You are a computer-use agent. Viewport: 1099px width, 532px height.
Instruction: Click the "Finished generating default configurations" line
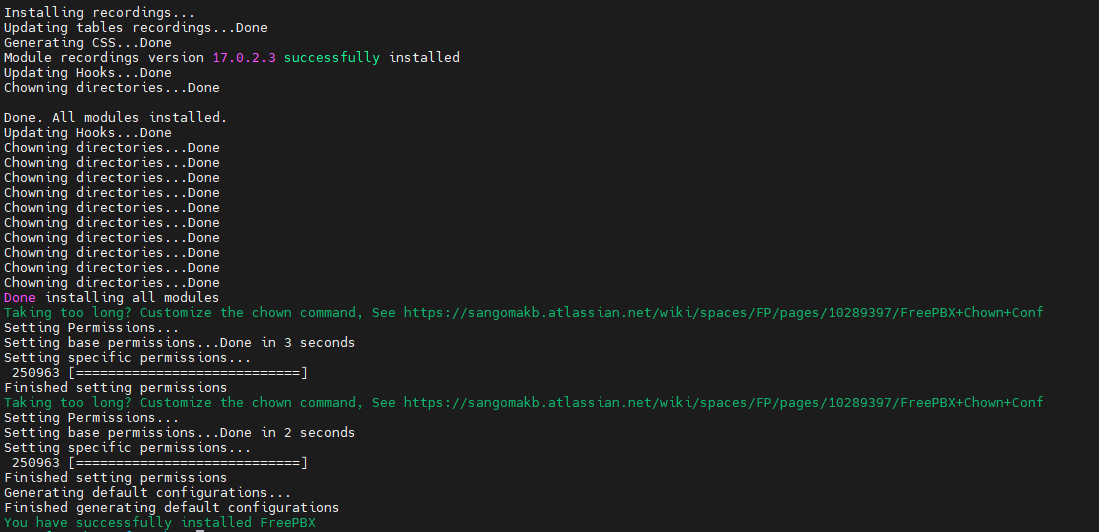(172, 507)
